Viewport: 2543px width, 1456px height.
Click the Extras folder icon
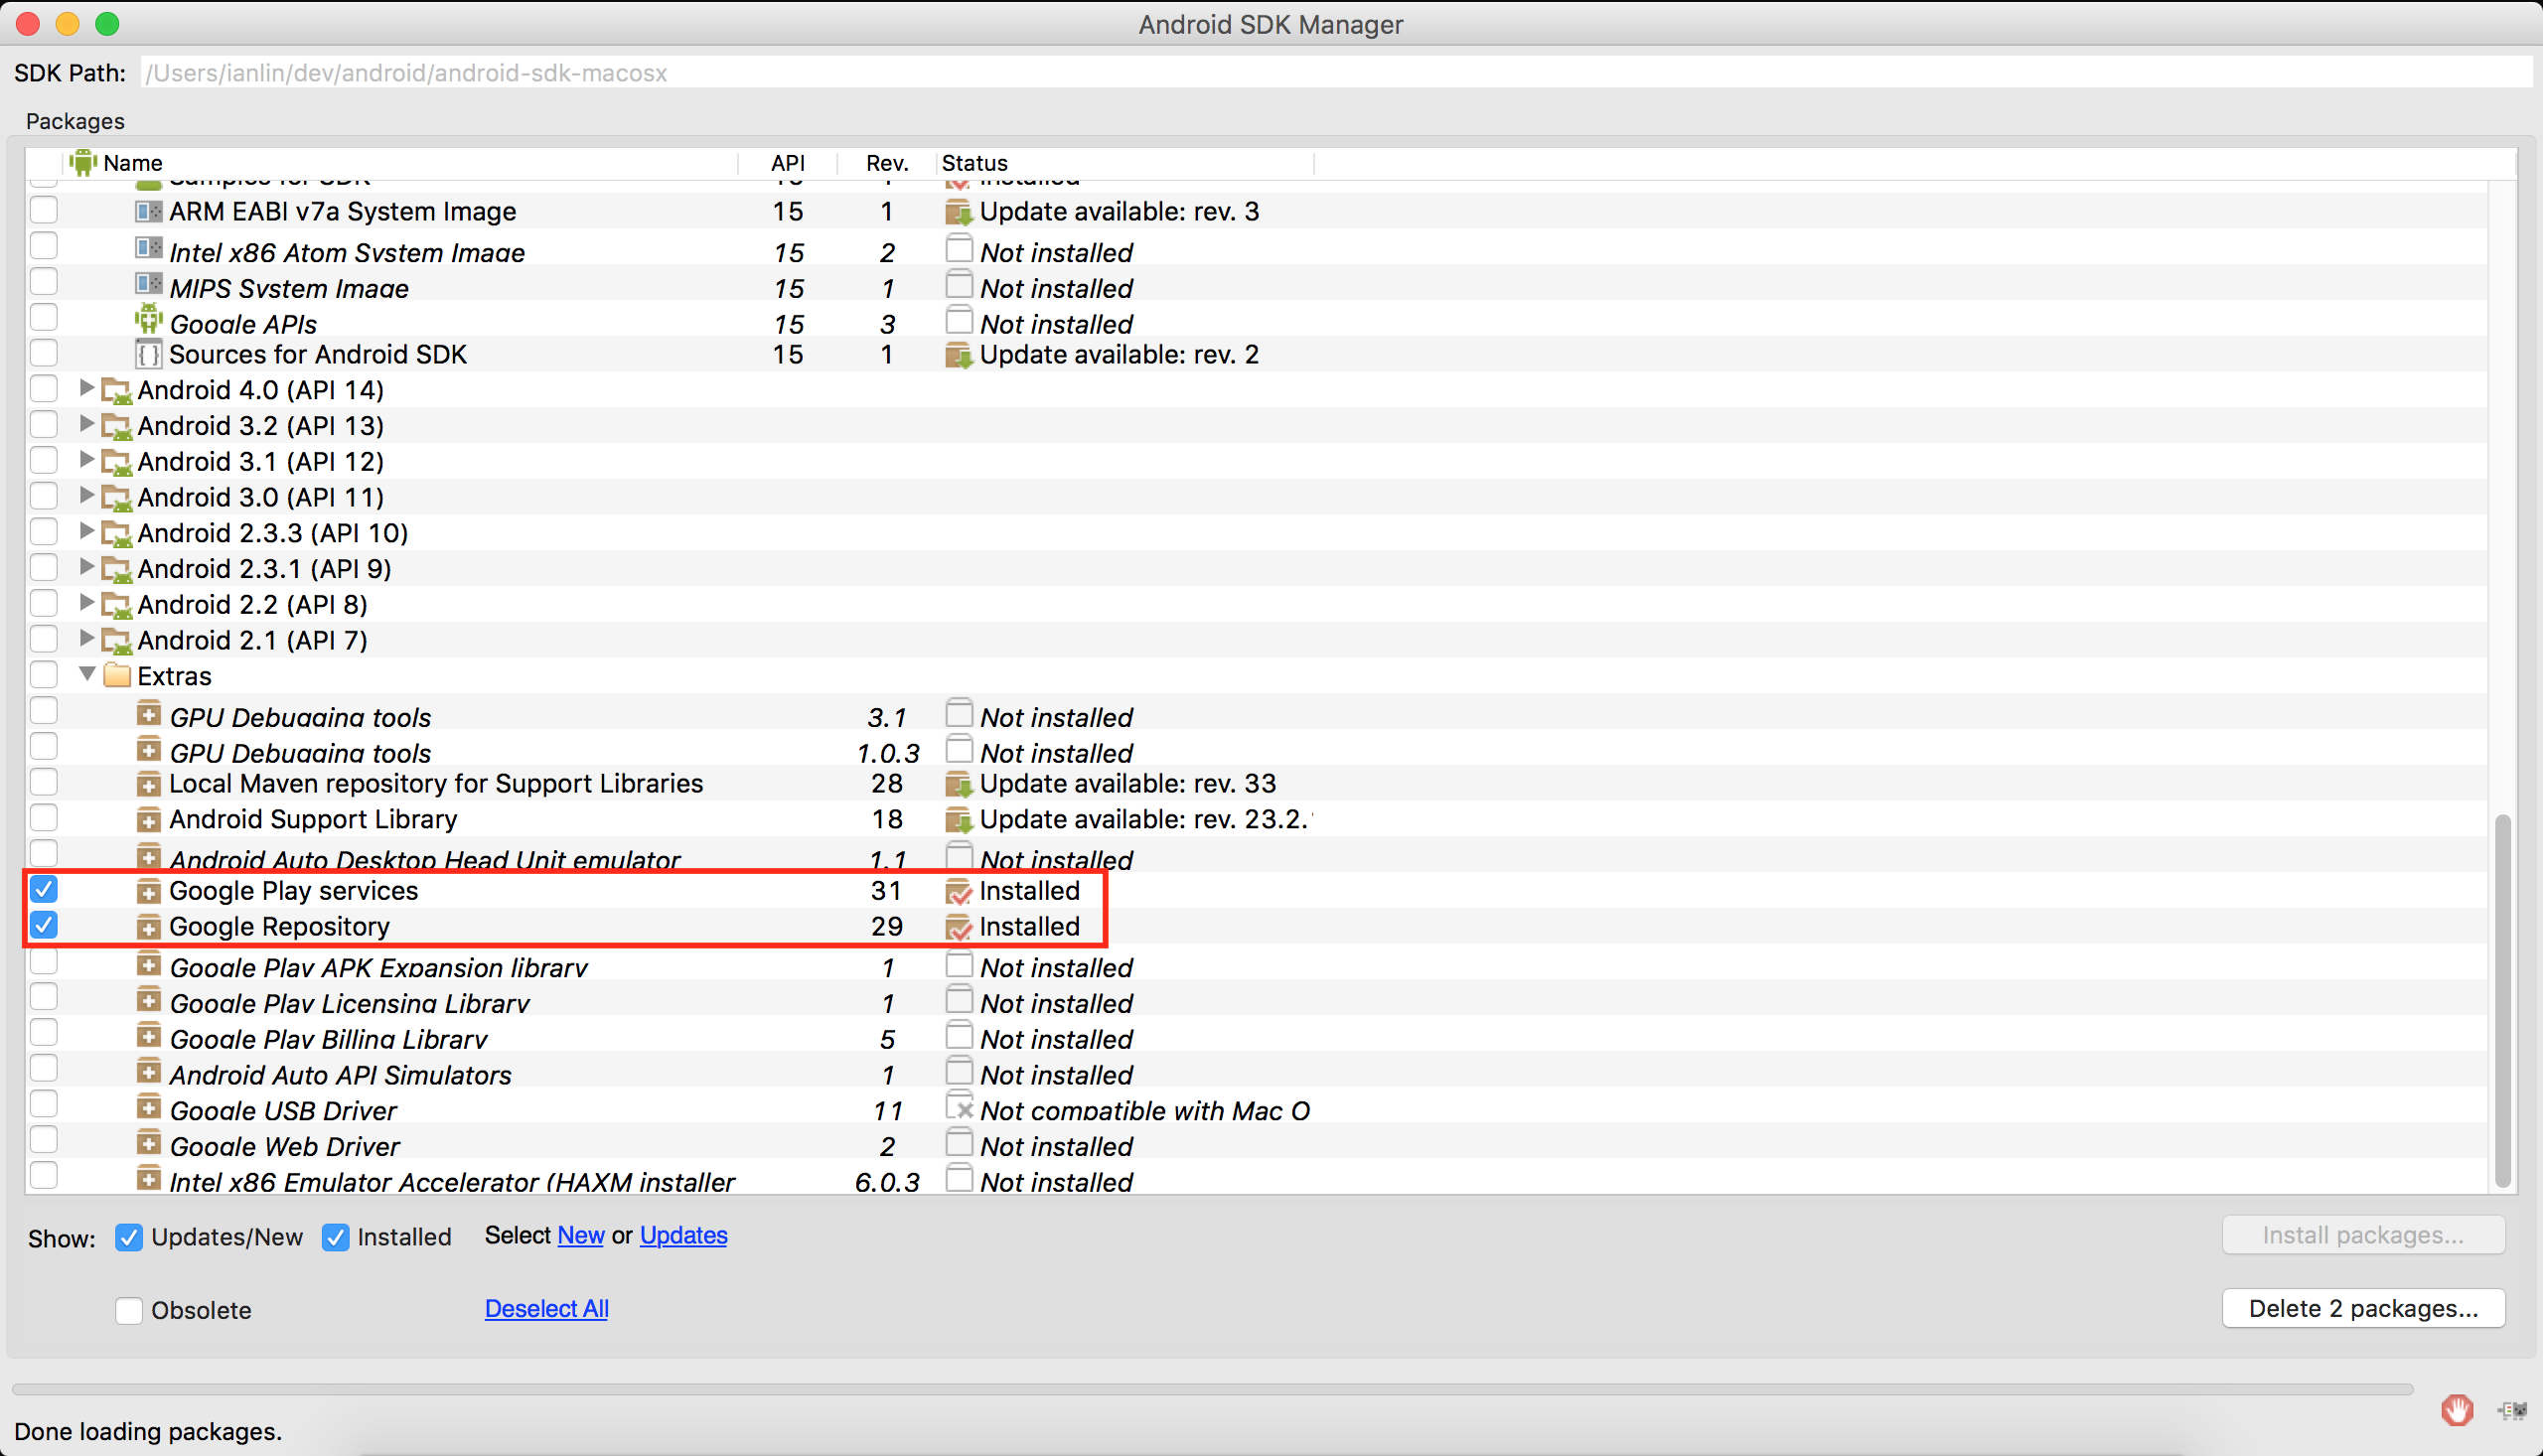tap(118, 676)
